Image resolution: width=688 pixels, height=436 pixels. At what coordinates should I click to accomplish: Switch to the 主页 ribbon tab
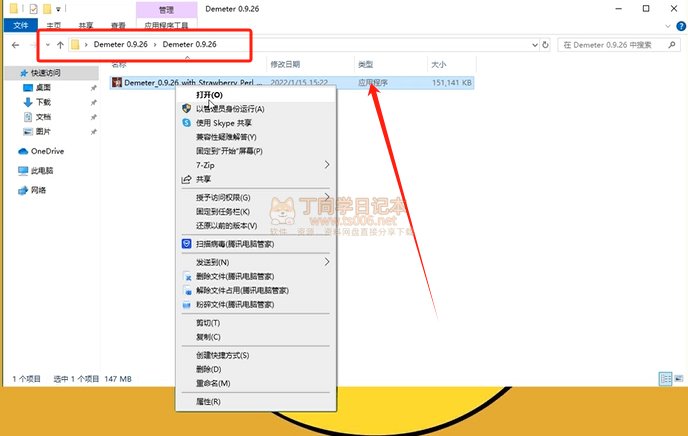[x=54, y=26]
